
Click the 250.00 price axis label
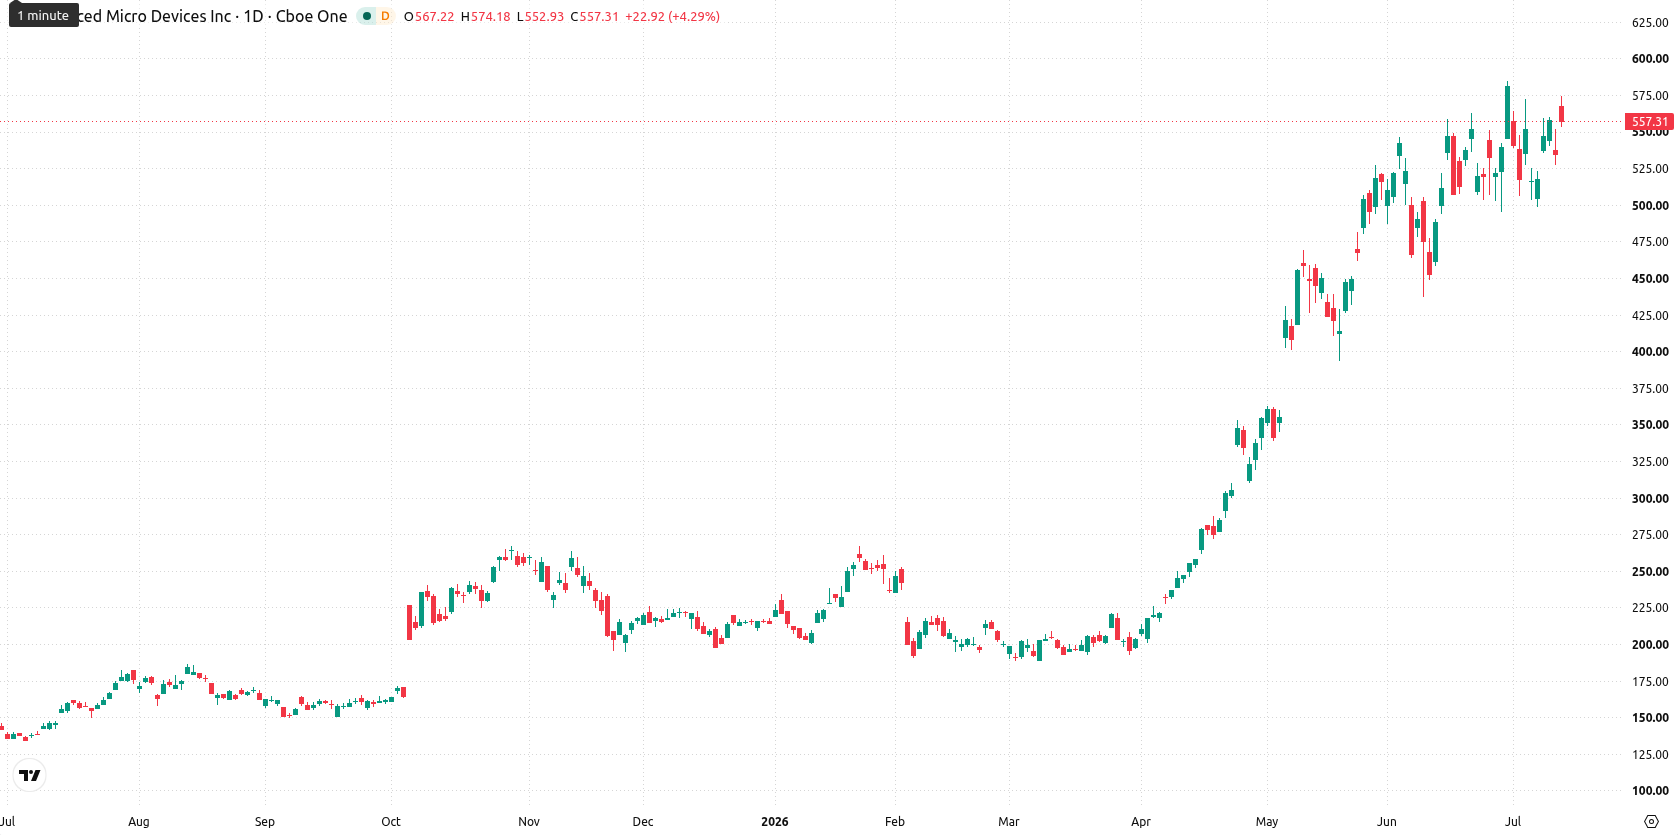click(x=1650, y=572)
